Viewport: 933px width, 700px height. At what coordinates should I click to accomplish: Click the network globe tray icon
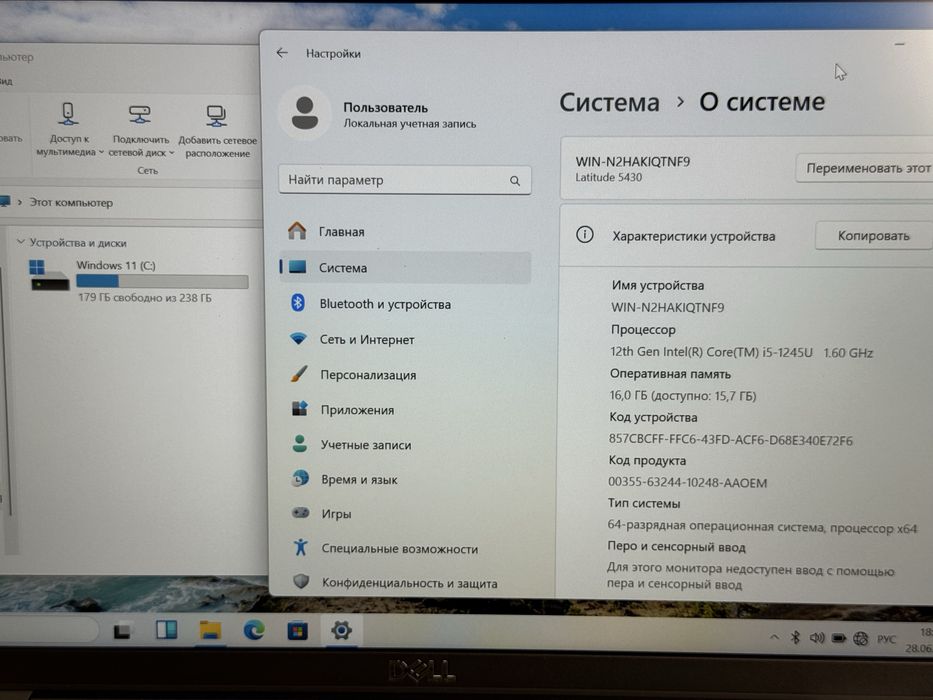click(860, 639)
